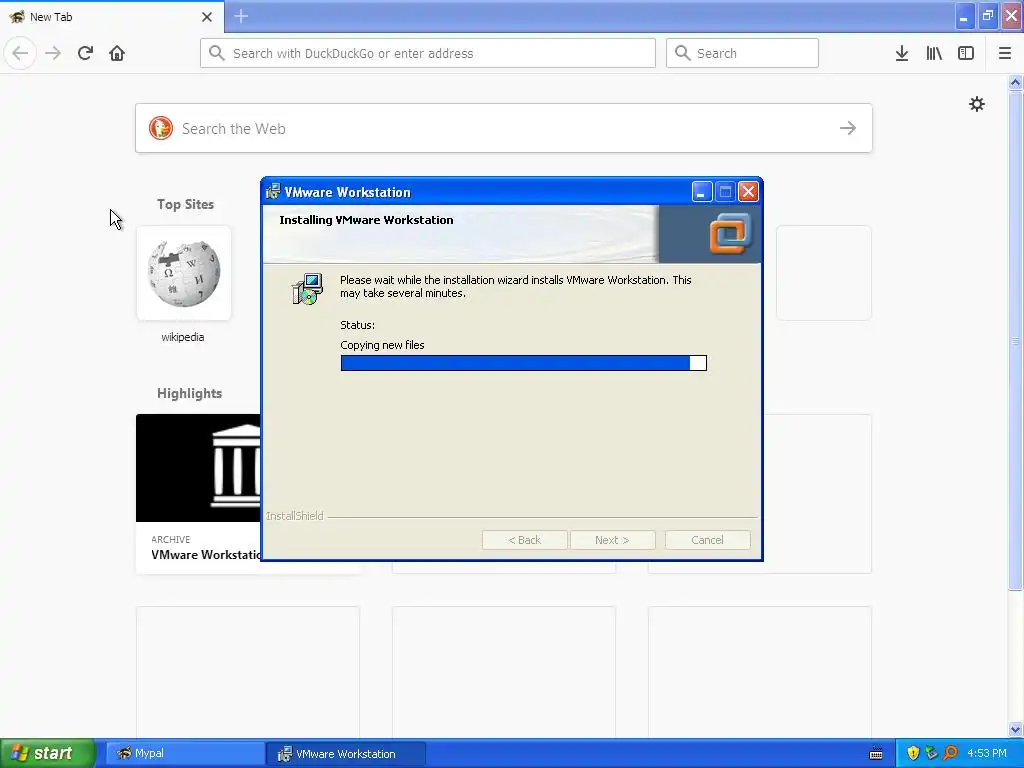Click the installer setup computer icon
This screenshot has height=768, width=1024.
click(x=307, y=289)
